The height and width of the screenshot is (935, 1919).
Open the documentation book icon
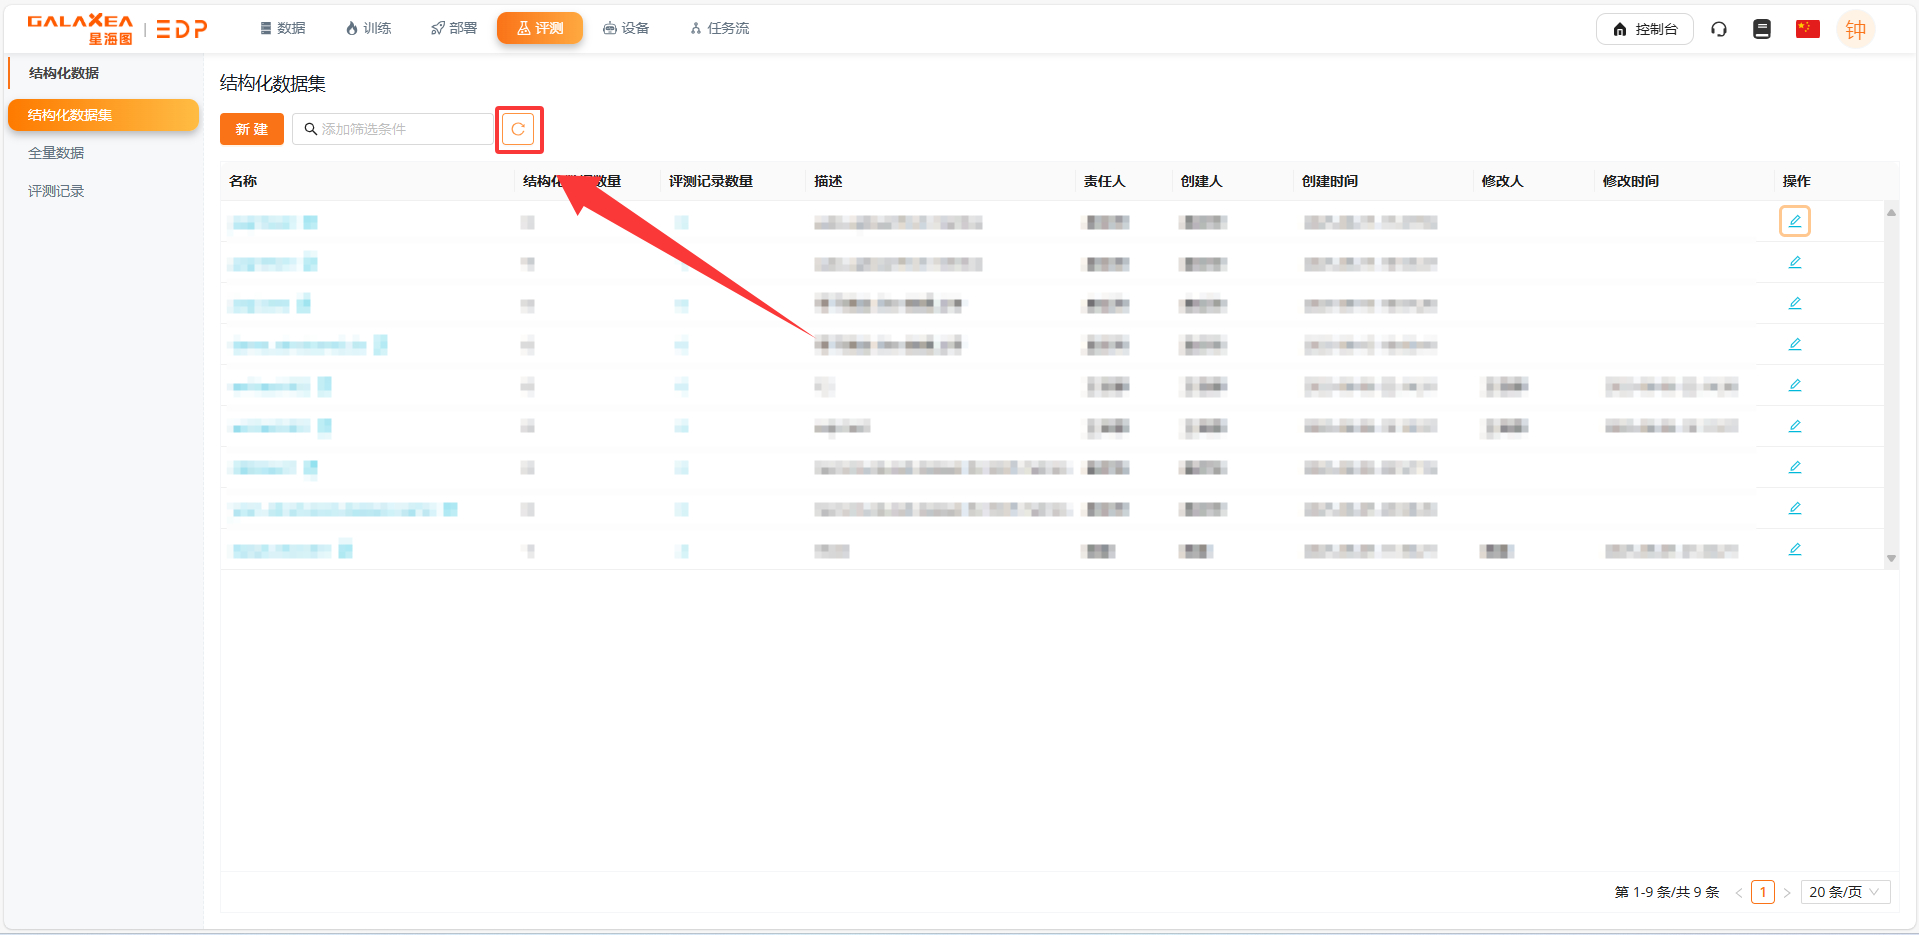click(1761, 29)
